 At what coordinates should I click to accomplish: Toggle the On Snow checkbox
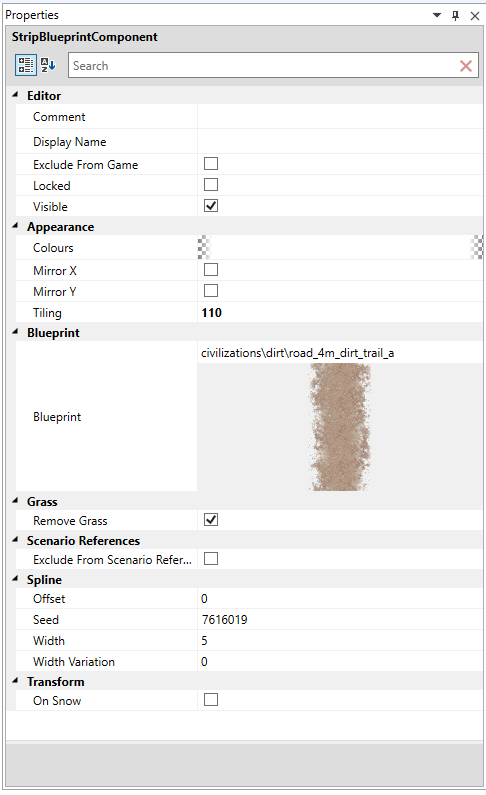coord(211,700)
